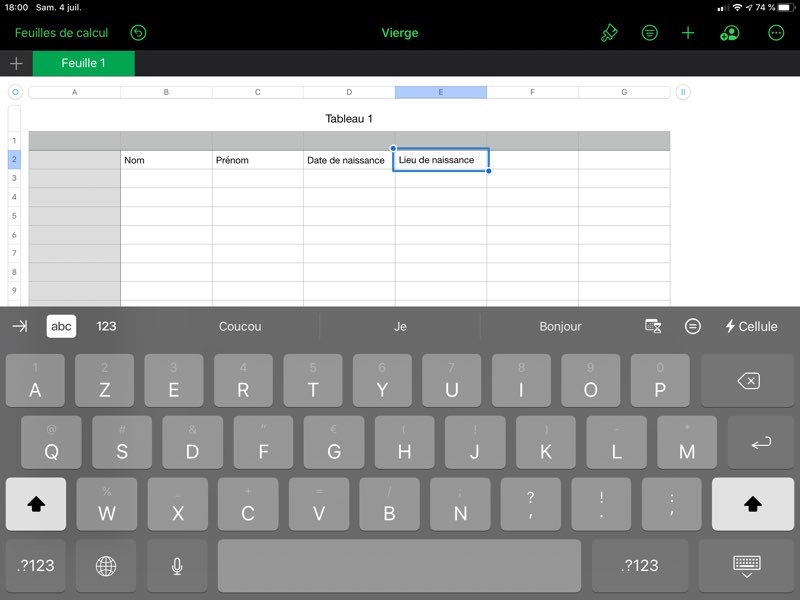Select column E header

coord(440,92)
